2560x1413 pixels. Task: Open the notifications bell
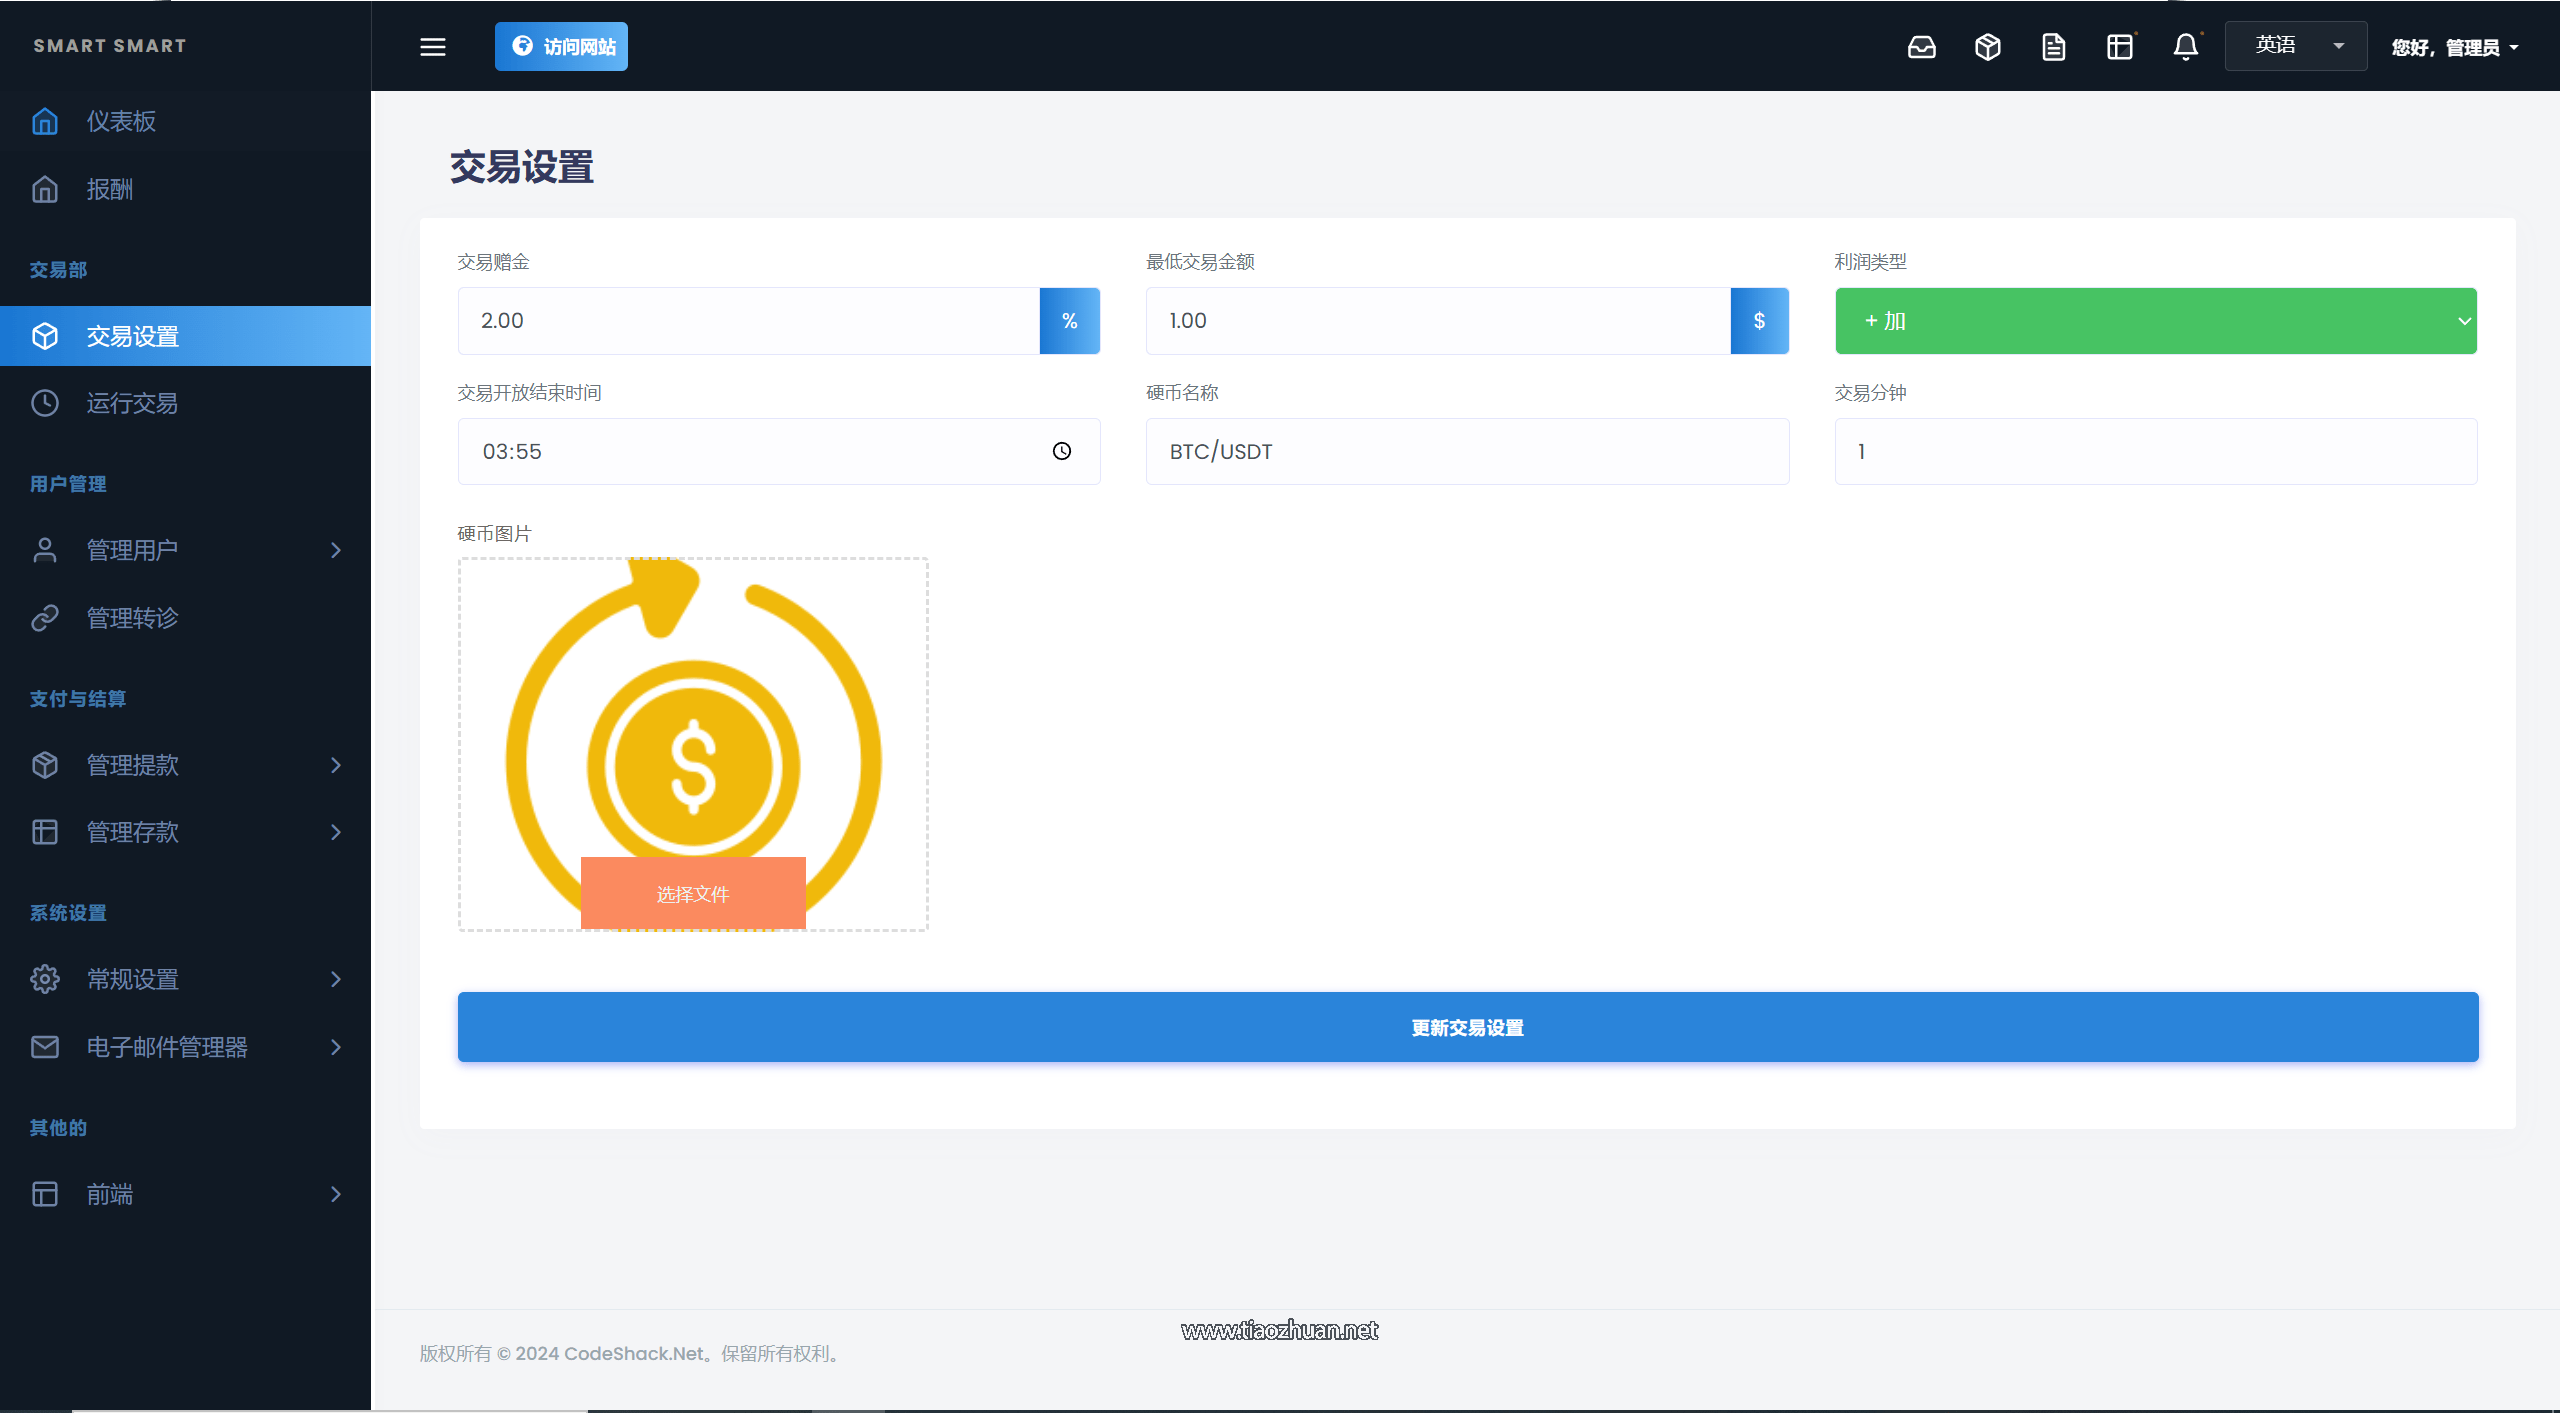(2185, 47)
